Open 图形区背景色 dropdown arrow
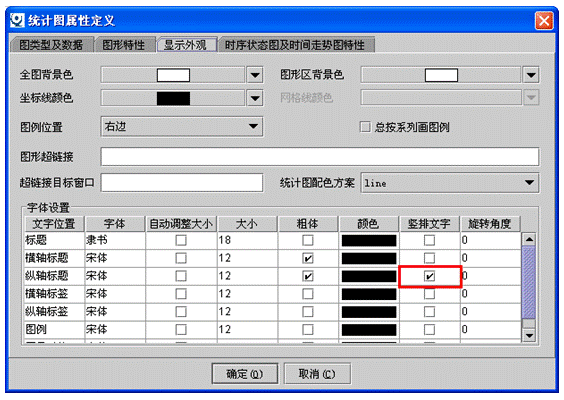This screenshot has width=564, height=400. coord(531,75)
